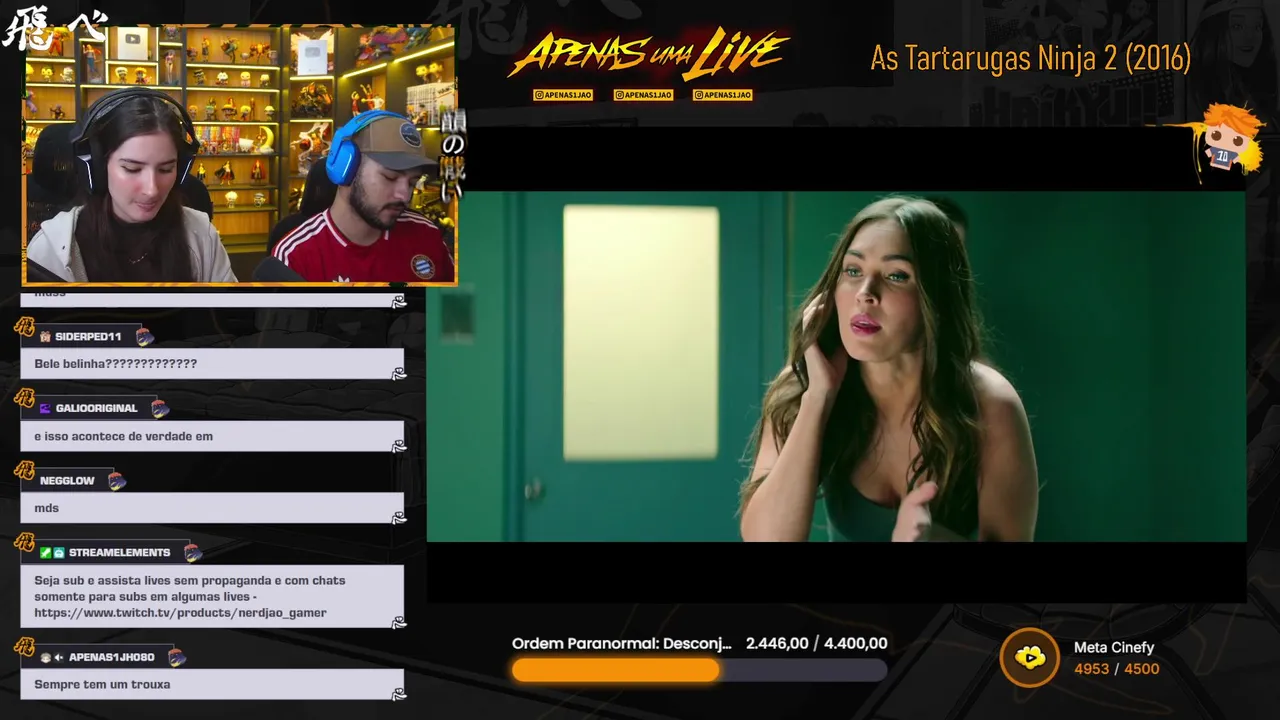Click the orange kanji icon above SIDERPED11
Image resolution: width=1280 pixels, height=720 pixels.
tap(25, 327)
